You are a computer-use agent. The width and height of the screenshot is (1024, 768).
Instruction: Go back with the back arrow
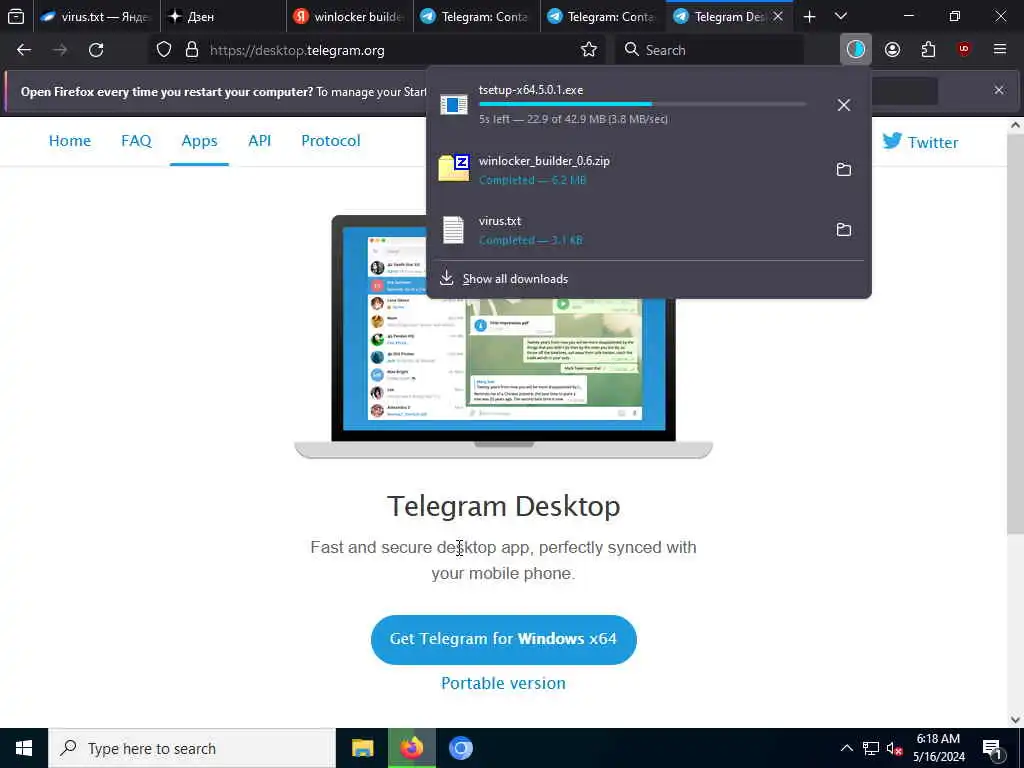(24, 50)
